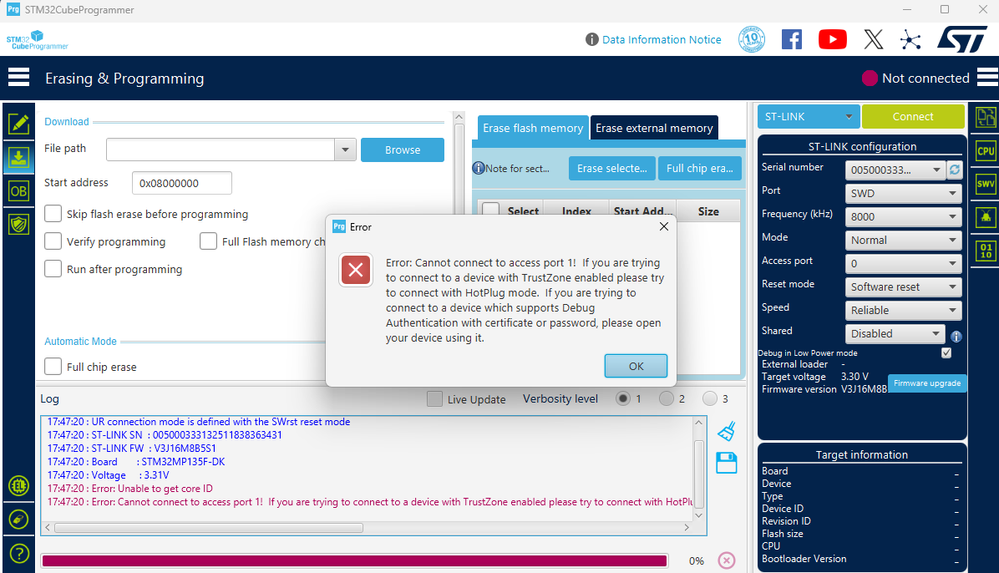This screenshot has height=573, width=999.
Task: Click the Firmware upgrade button
Action: pos(927,383)
